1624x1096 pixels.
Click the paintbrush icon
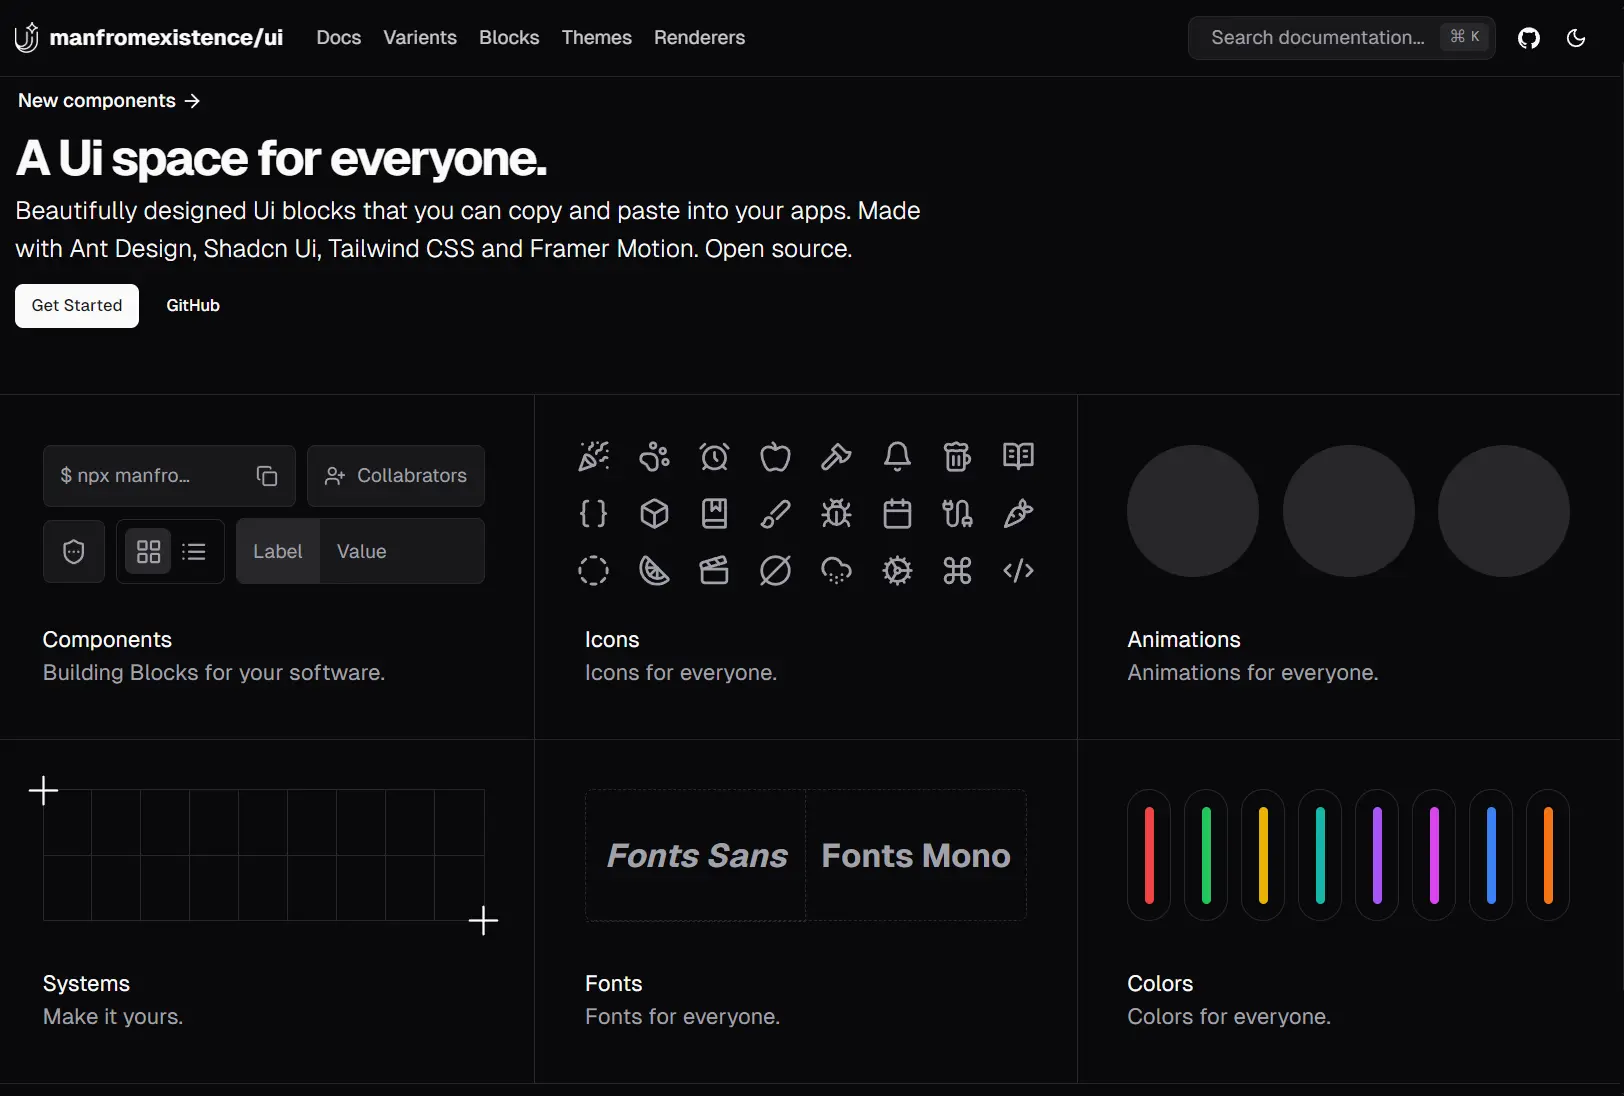[x=775, y=514]
